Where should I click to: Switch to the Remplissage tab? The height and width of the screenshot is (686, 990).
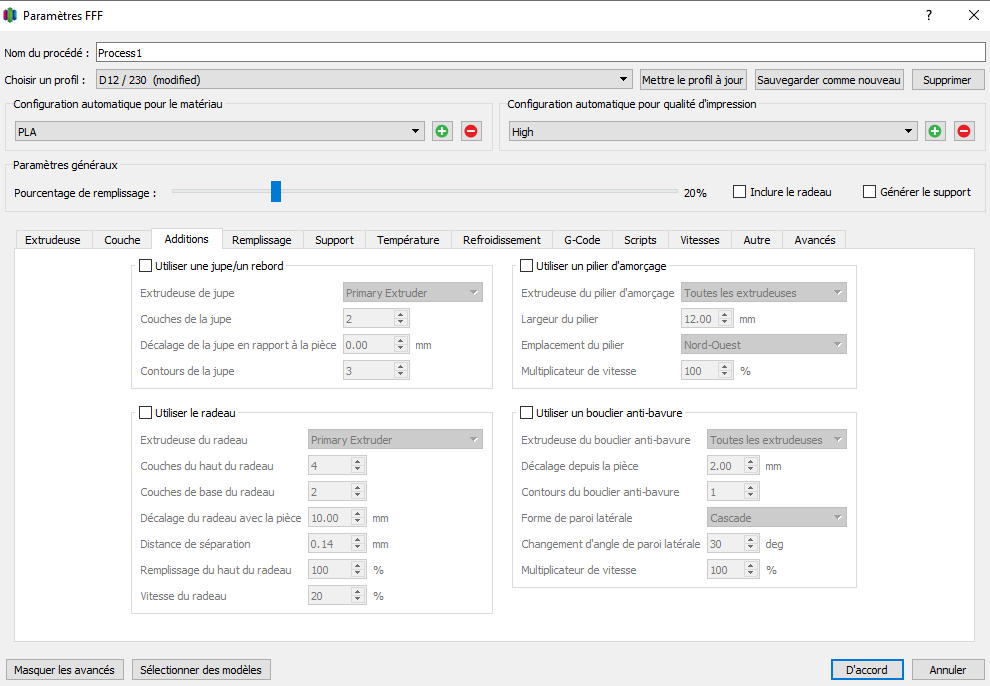click(x=261, y=240)
